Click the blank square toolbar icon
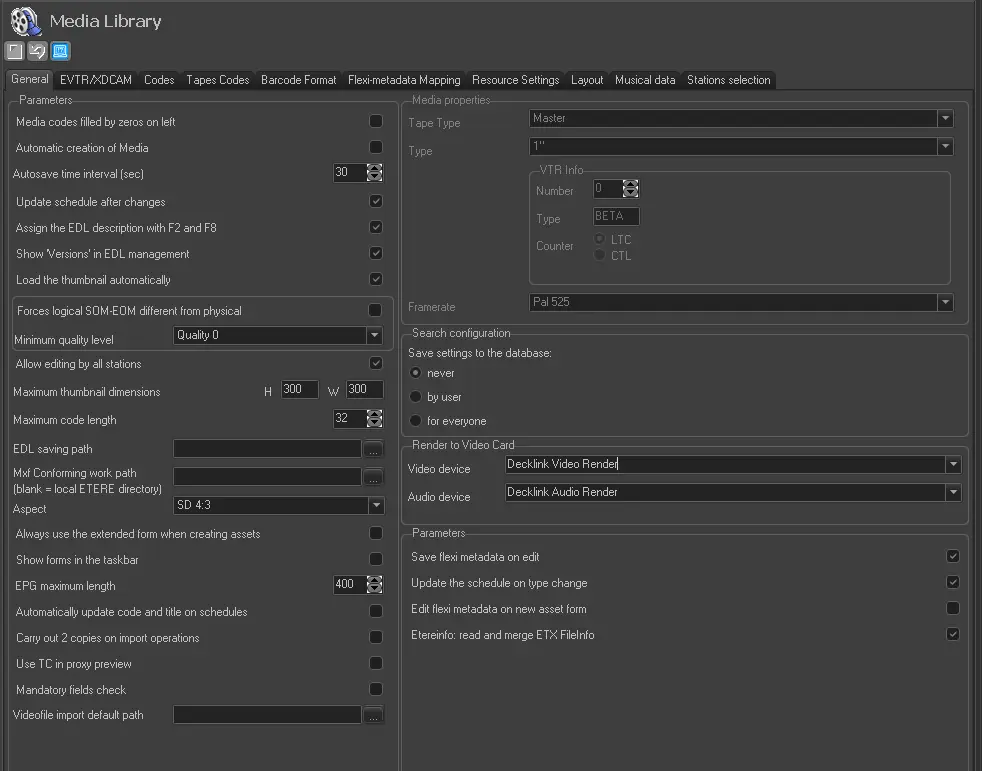The width and height of the screenshot is (982, 771). [x=14, y=51]
